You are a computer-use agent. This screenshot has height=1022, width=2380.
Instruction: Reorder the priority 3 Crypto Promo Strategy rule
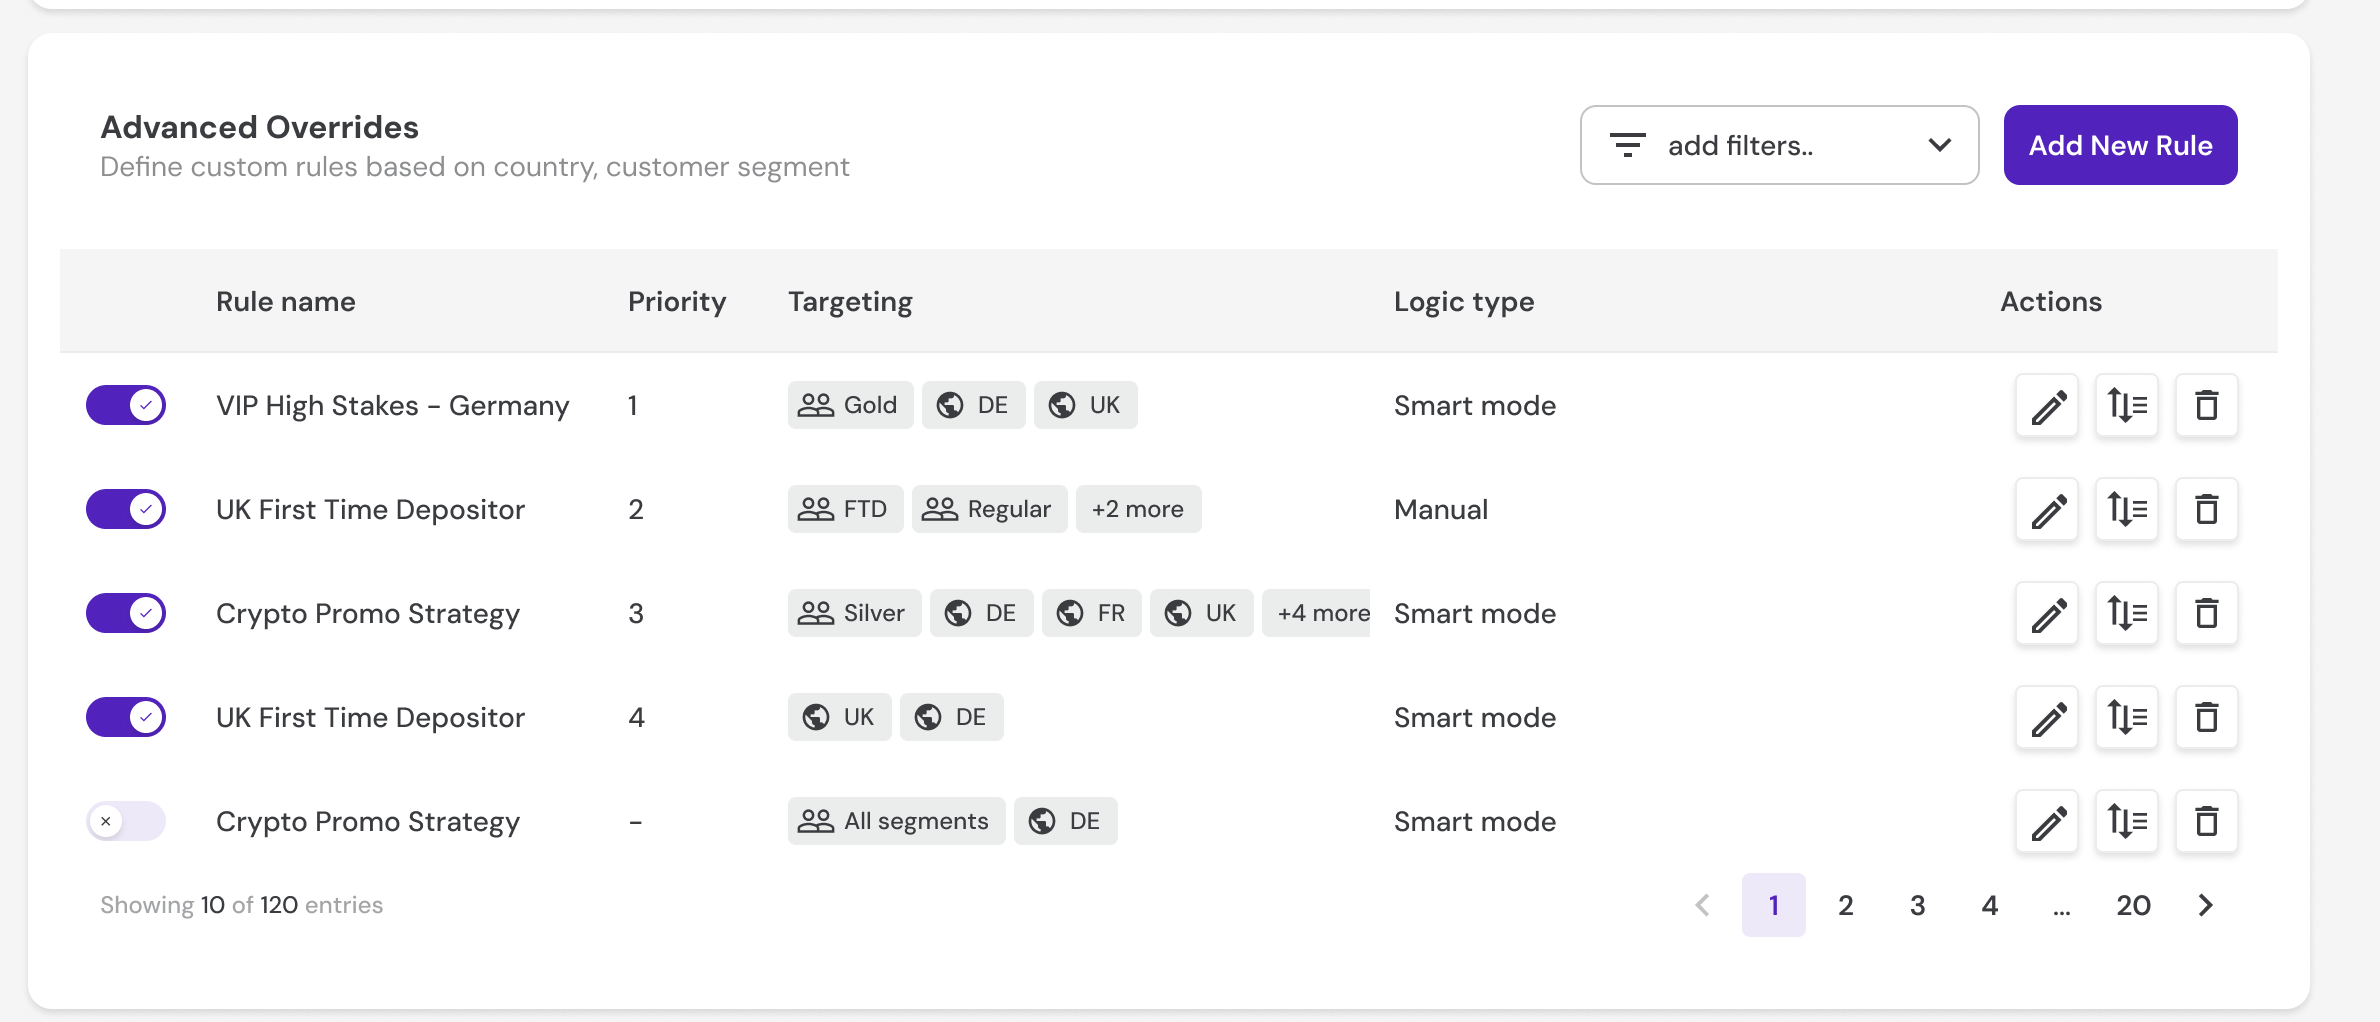[x=2127, y=613]
